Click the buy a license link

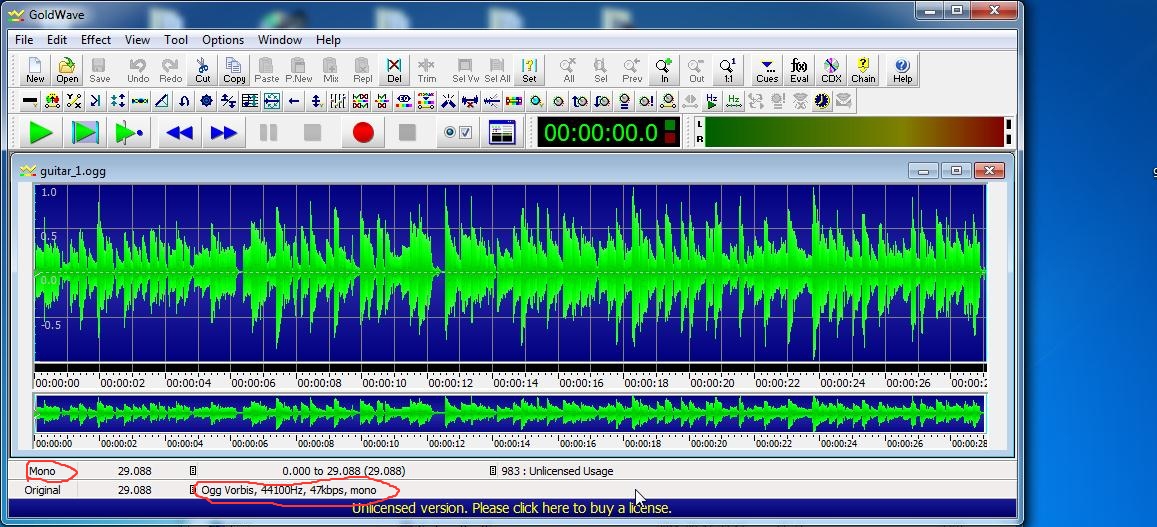pyautogui.click(x=511, y=508)
